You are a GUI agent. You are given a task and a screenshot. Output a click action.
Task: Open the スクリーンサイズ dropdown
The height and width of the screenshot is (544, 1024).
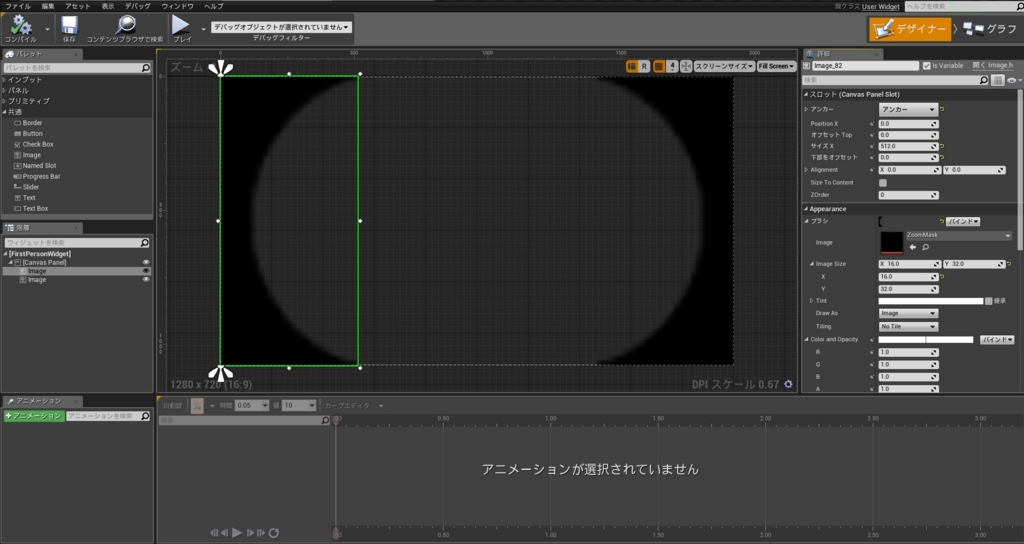coord(724,66)
